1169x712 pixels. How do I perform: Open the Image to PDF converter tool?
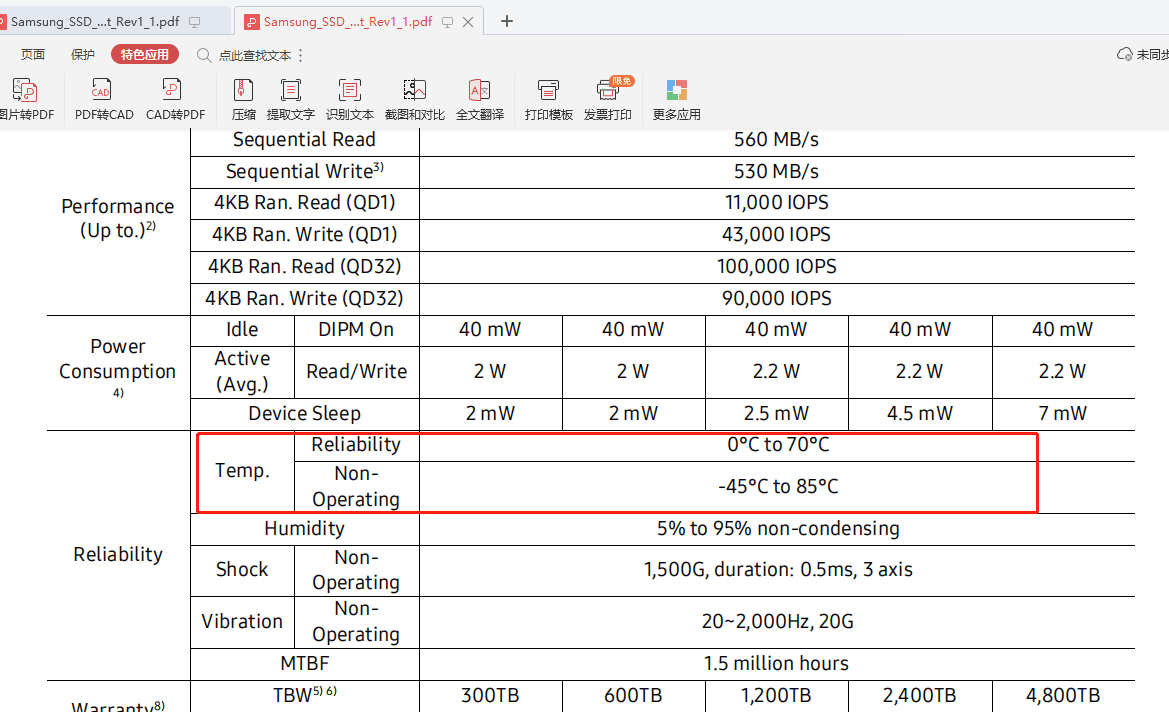tap(27, 99)
